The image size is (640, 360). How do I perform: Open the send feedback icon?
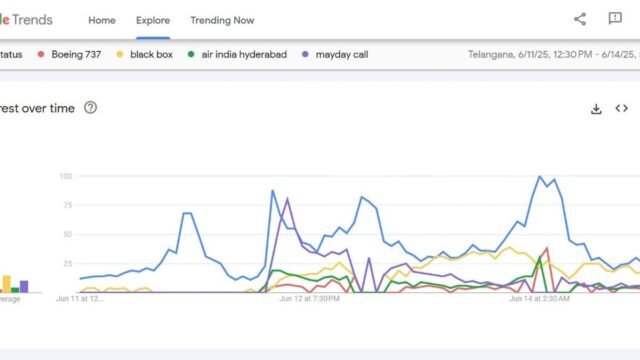tap(615, 18)
